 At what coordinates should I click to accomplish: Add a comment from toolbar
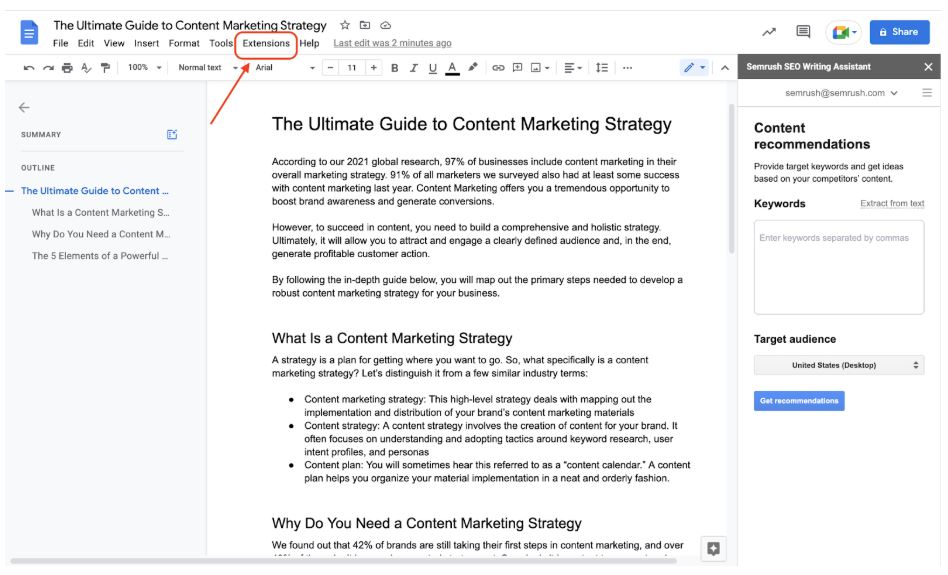point(517,68)
